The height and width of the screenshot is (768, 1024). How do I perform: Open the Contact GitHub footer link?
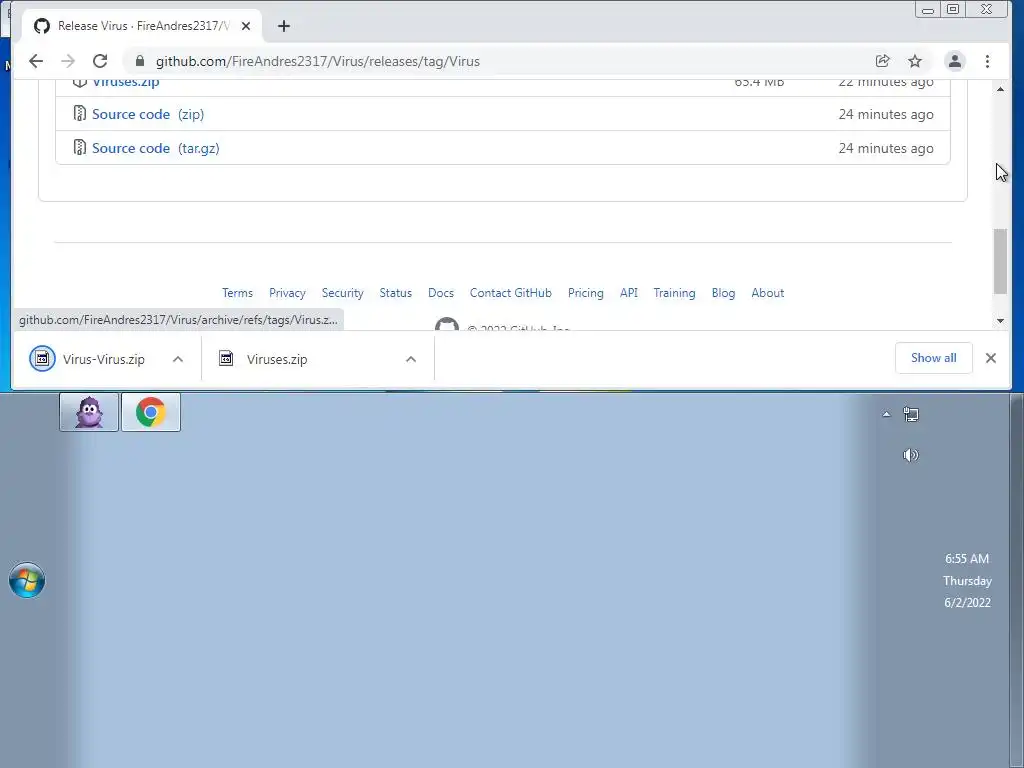point(511,293)
